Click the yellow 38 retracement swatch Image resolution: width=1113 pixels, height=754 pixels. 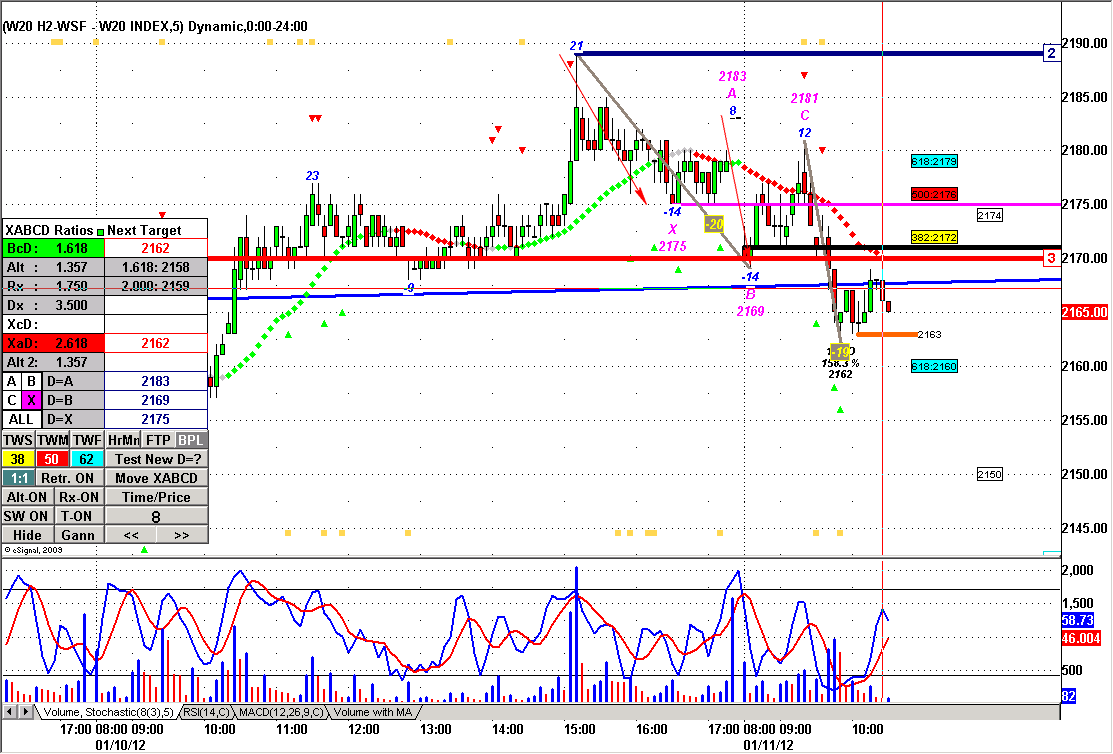[x=18, y=459]
